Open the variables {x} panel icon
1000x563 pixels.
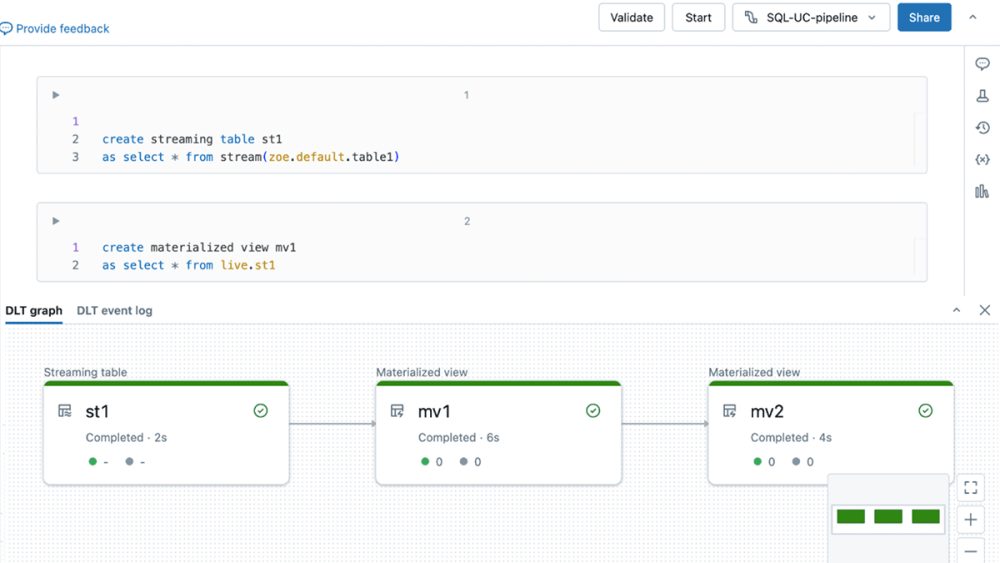(x=982, y=160)
